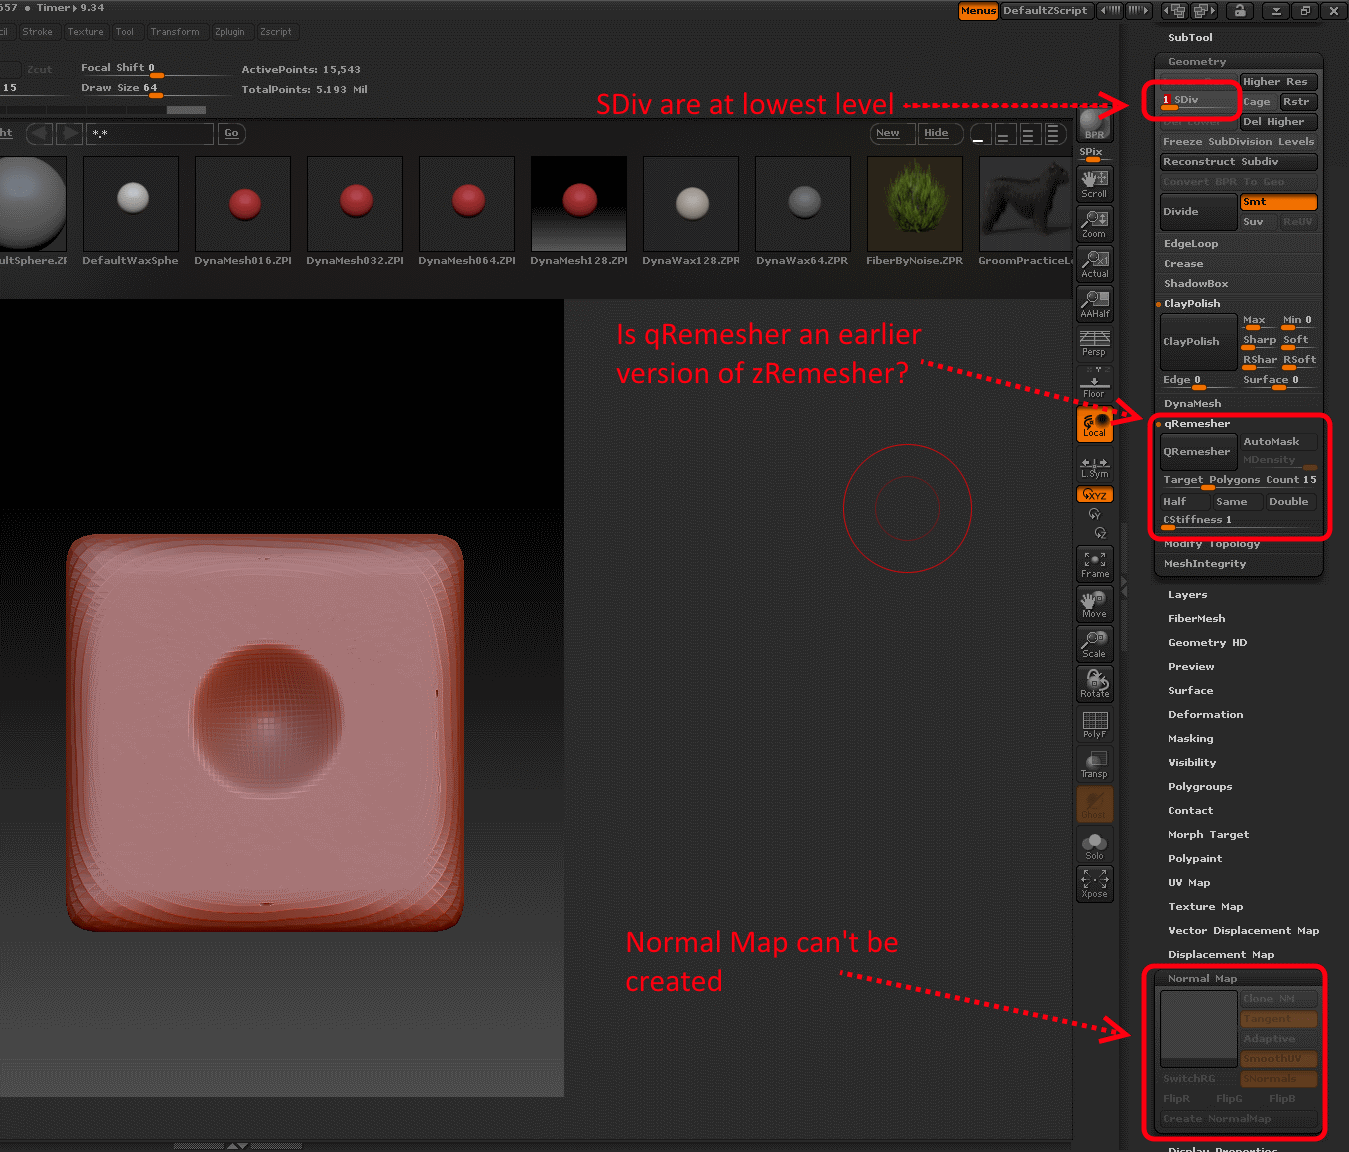Click the L.Sym local symmetry icon

1095,467
